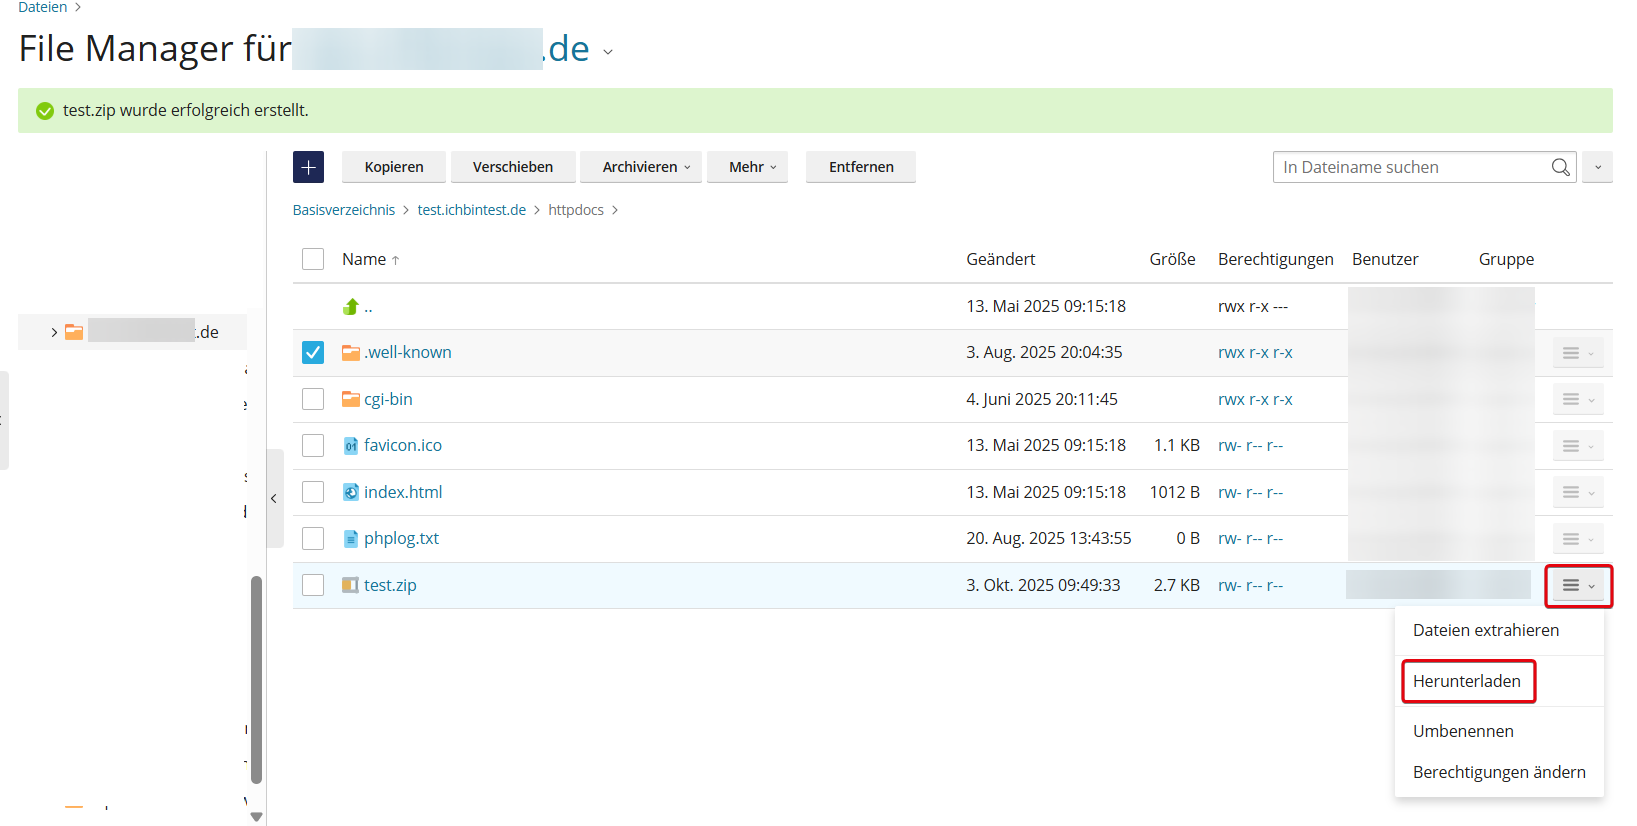Click permissions rwx r-x r-x of cgi-bin
The width and height of the screenshot is (1637, 826).
pyautogui.click(x=1255, y=399)
